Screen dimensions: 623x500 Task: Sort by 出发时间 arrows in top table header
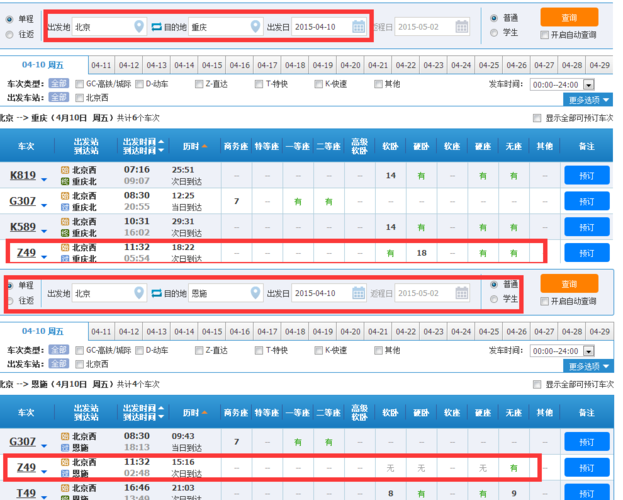[161, 146]
